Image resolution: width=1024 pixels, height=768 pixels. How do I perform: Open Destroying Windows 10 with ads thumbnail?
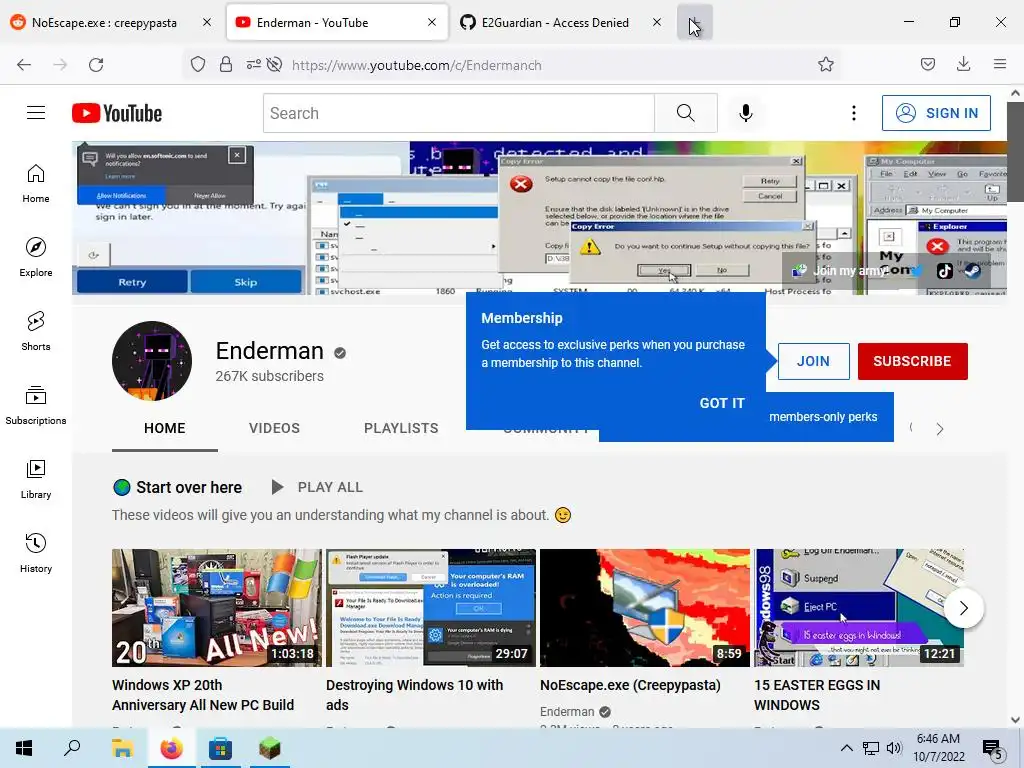tap(431, 607)
